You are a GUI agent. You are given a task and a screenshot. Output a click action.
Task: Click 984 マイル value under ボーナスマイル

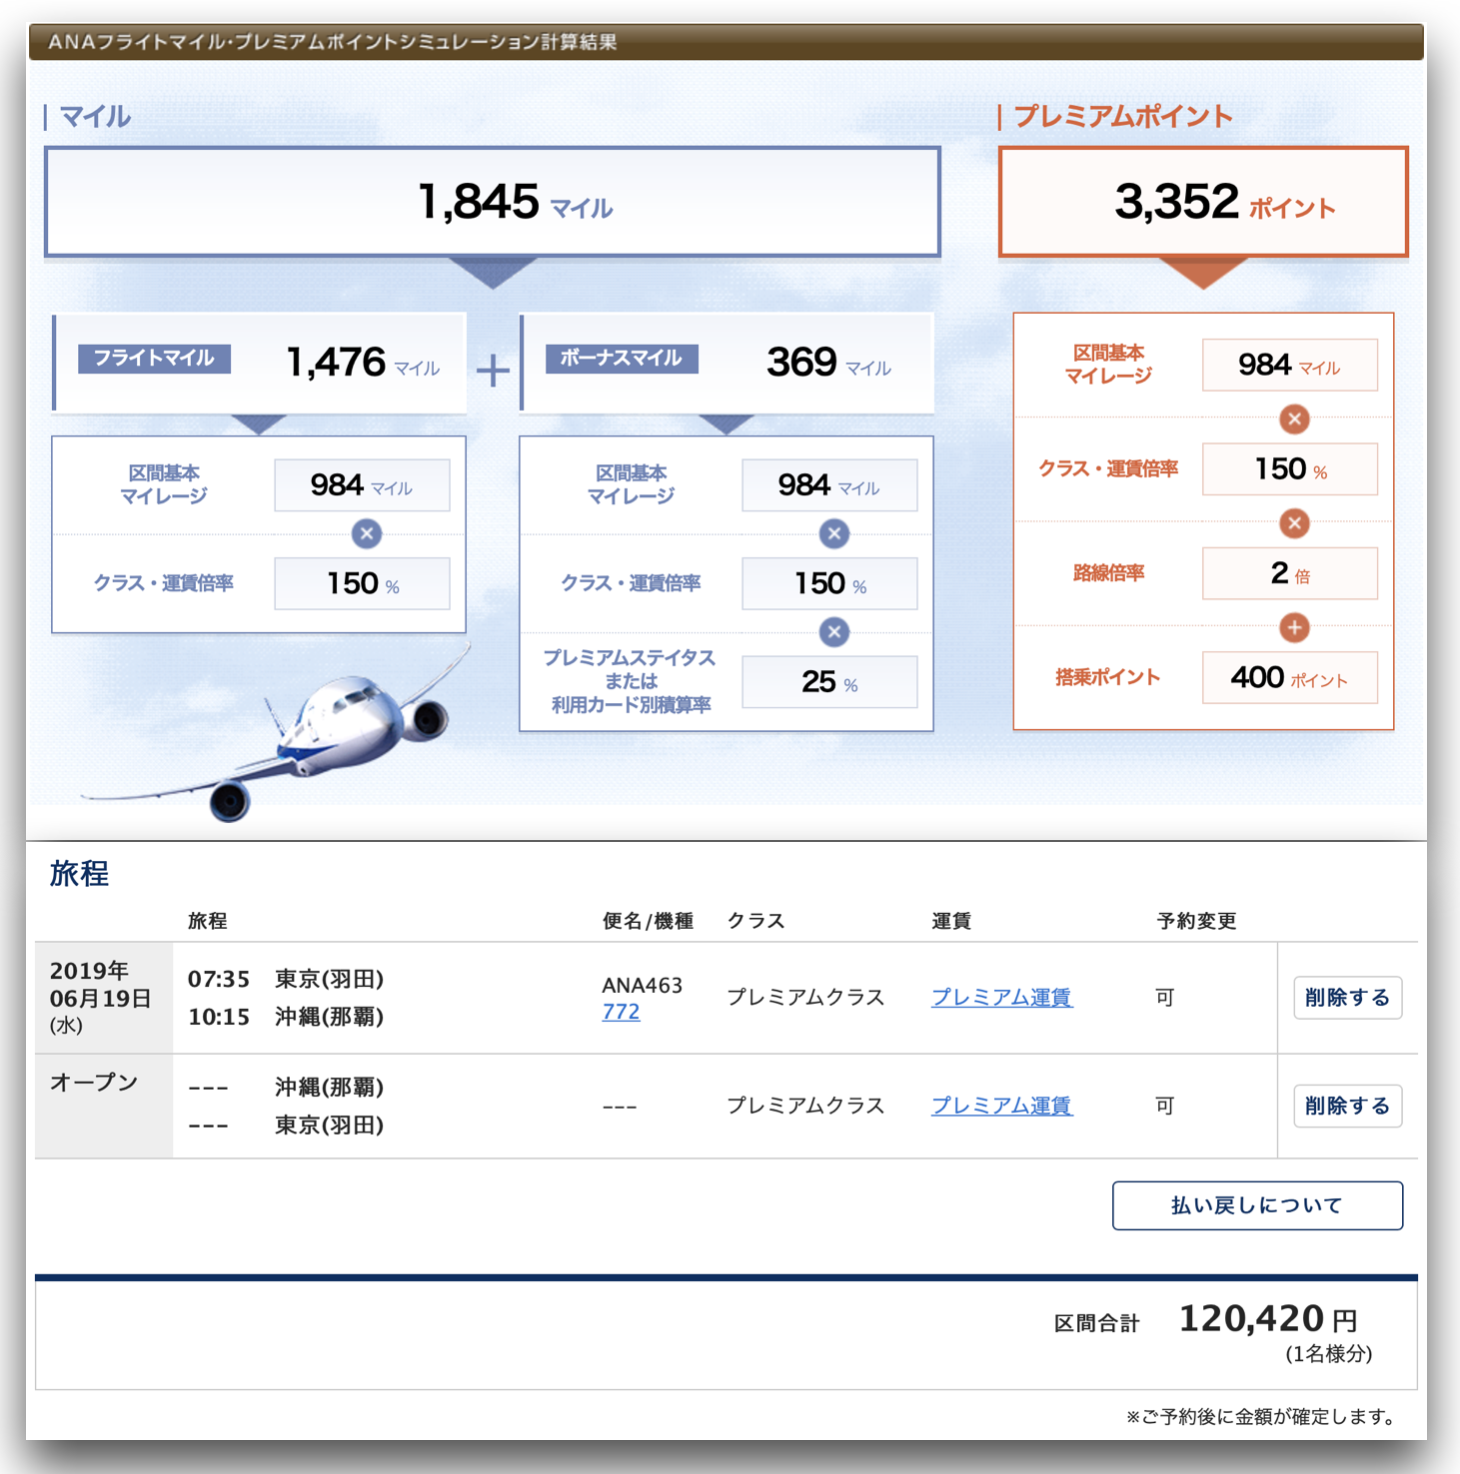[829, 485]
